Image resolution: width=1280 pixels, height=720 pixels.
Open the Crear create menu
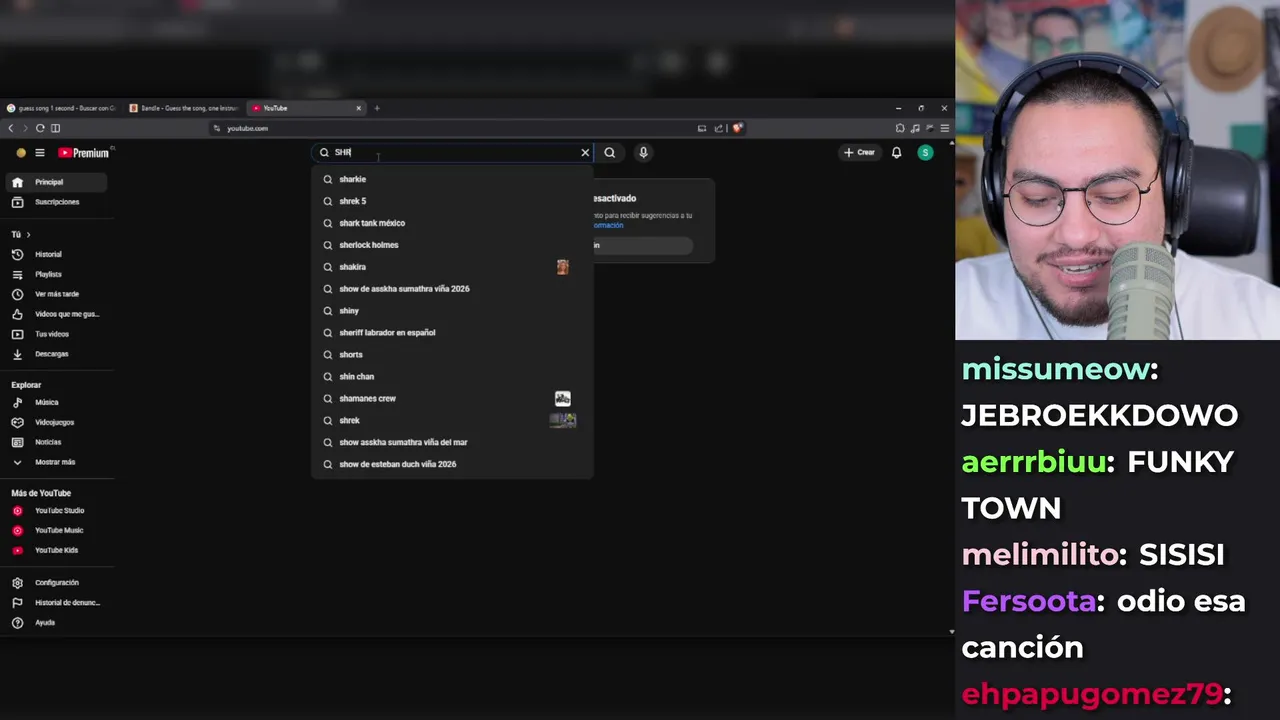pyautogui.click(x=859, y=153)
